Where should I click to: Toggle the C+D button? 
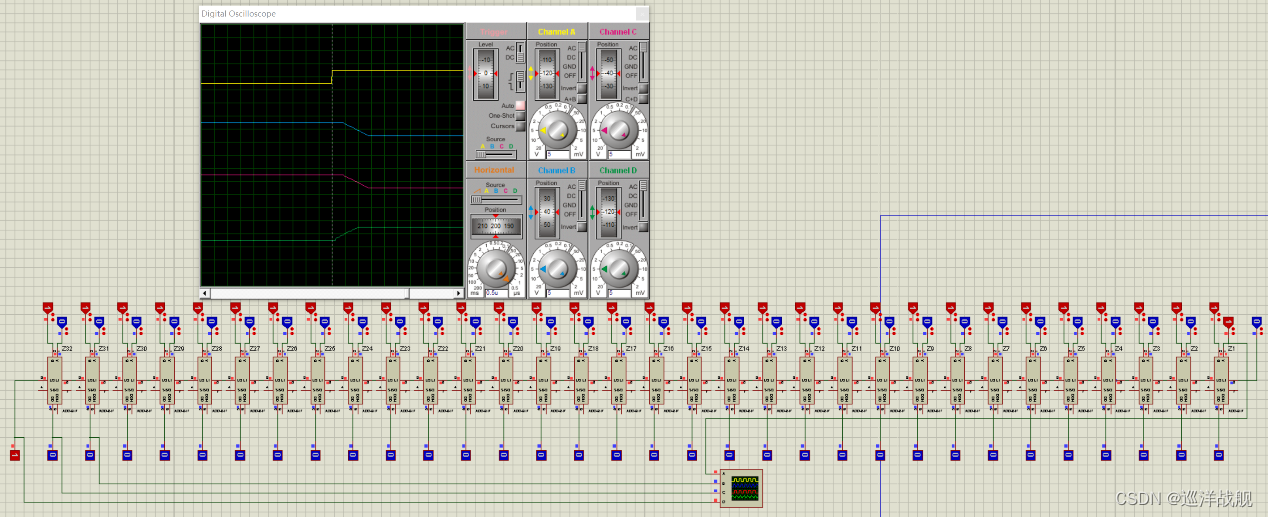(643, 98)
